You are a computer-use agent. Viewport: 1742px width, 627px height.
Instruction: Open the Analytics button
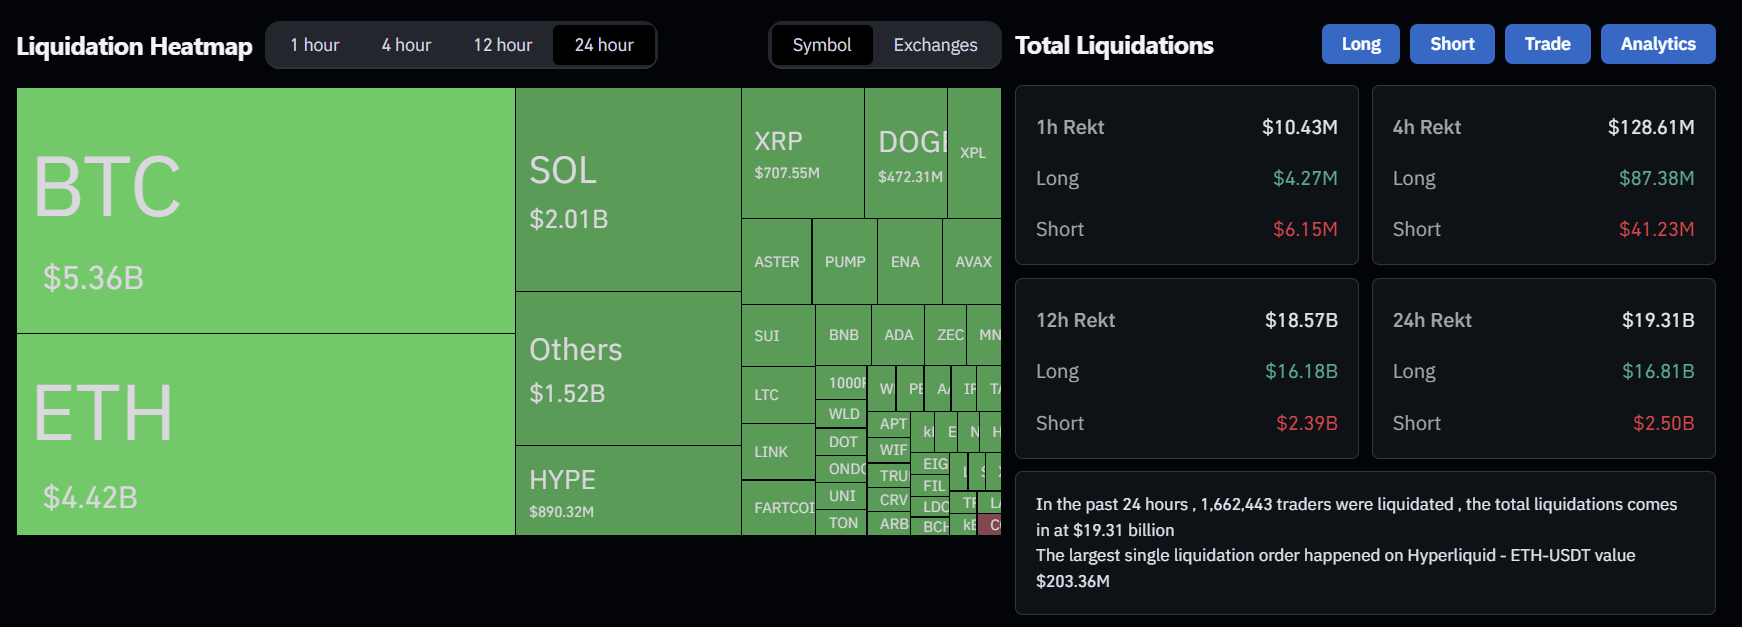1658,44
